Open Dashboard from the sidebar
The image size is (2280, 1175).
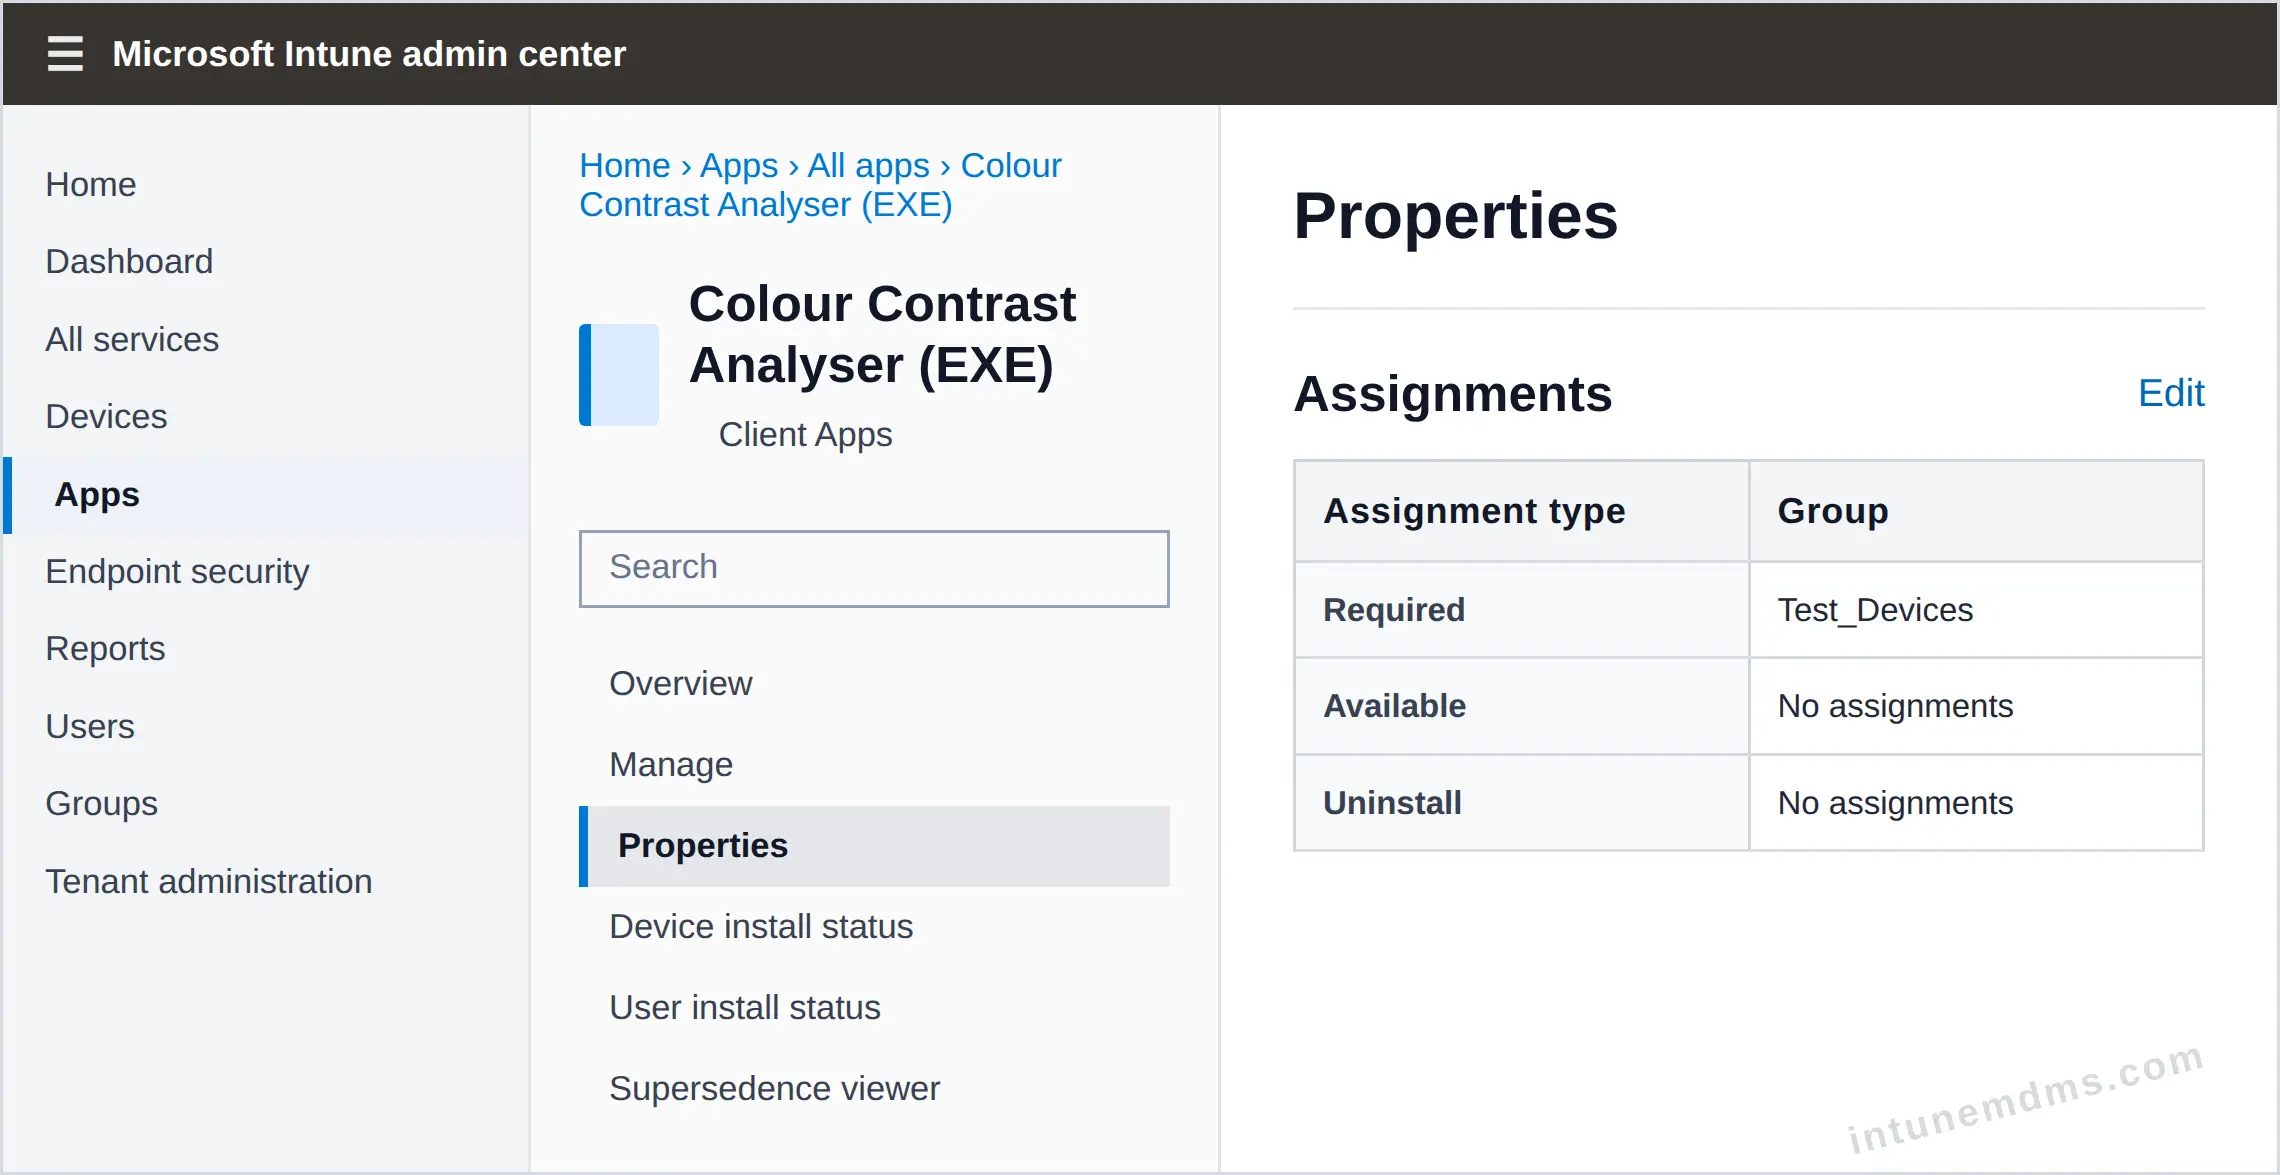129,261
